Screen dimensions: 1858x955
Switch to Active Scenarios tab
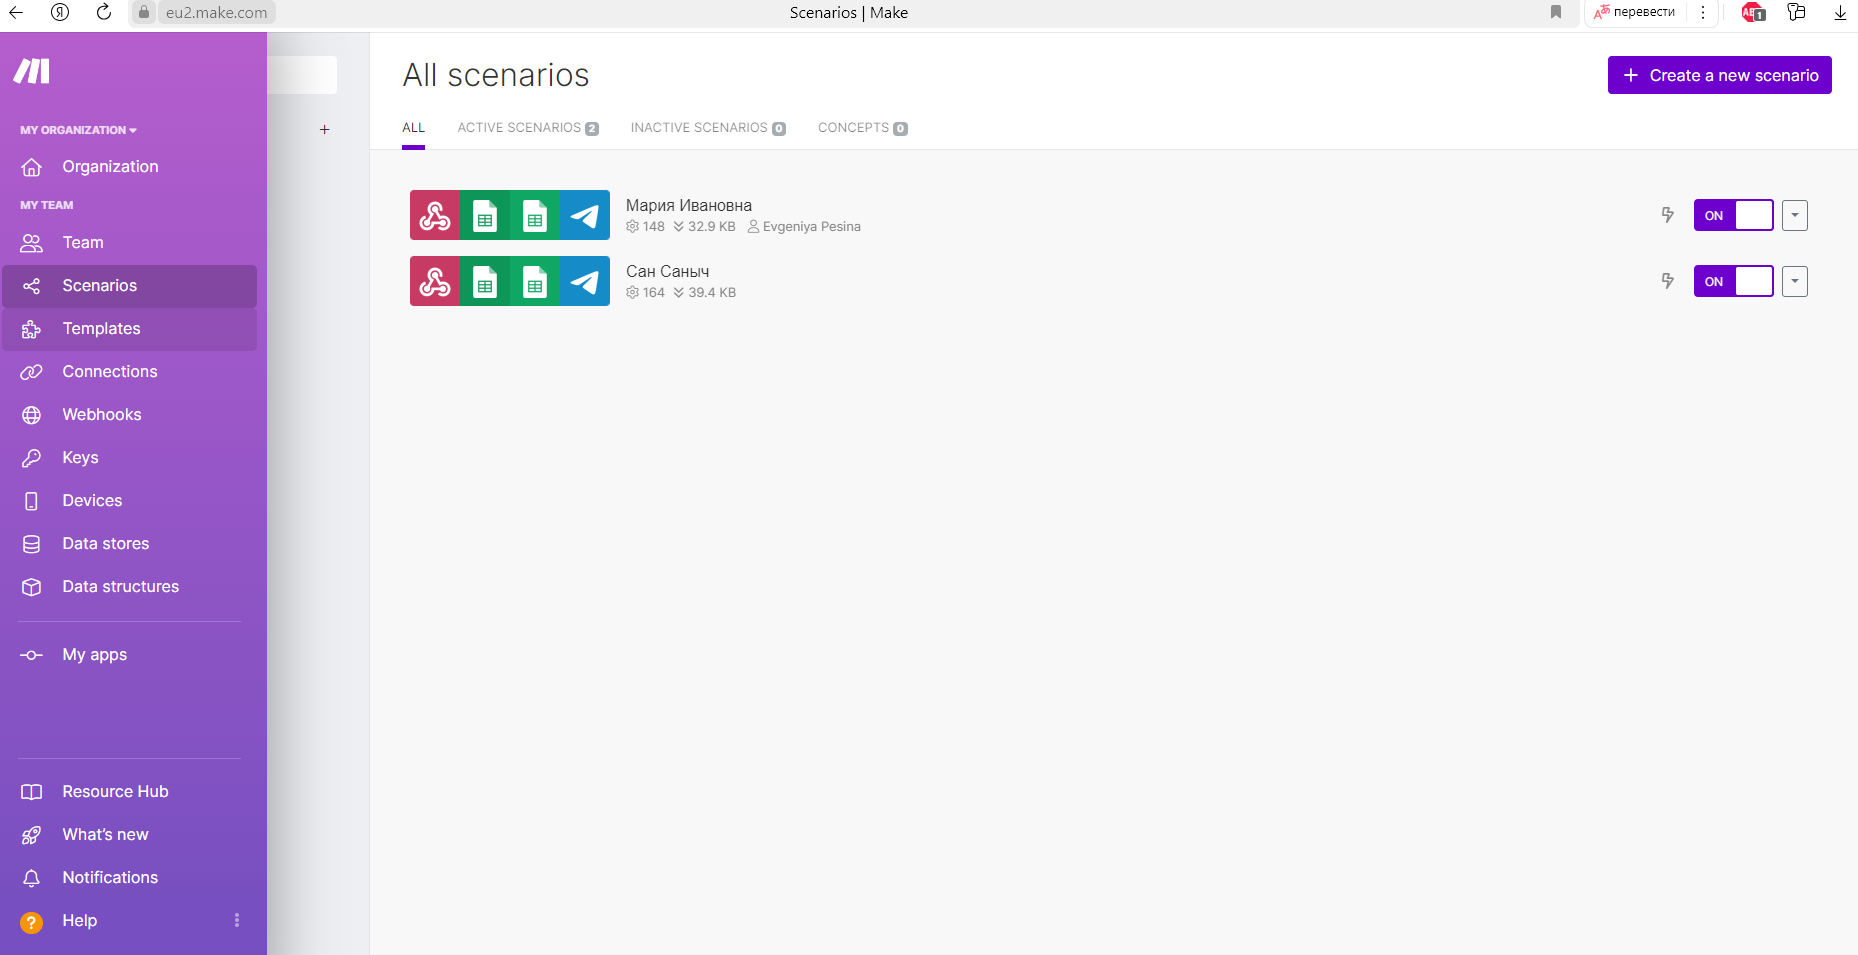point(528,128)
